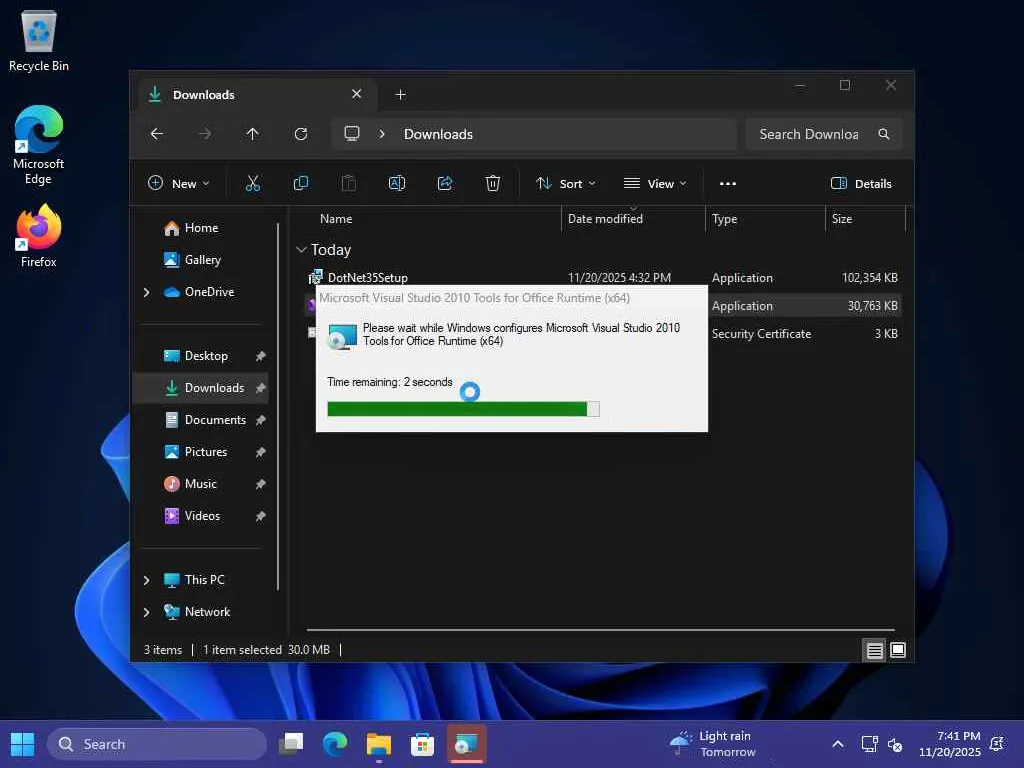The width and height of the screenshot is (1024, 768).
Task: Refresh the Downloads folder view
Action: 300,134
